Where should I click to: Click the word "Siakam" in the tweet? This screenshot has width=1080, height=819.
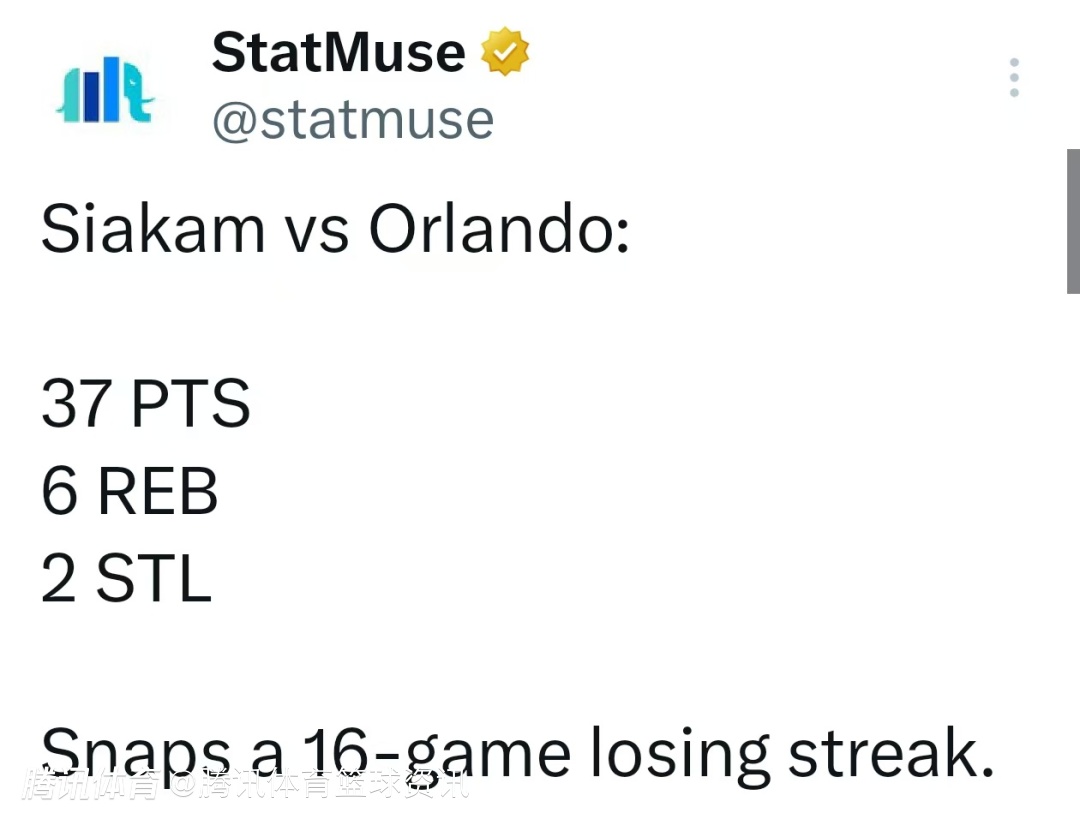152,230
